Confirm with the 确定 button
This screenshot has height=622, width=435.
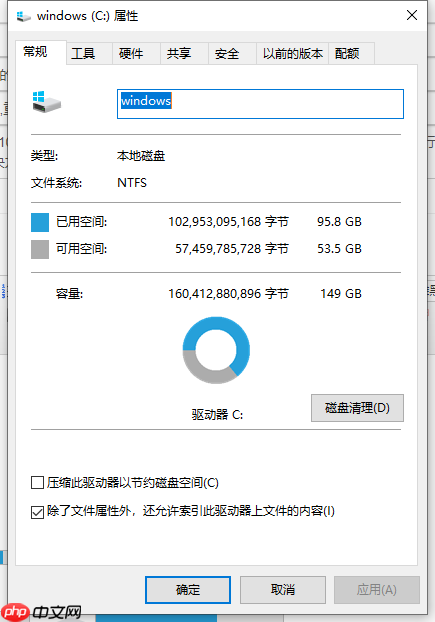(188, 590)
